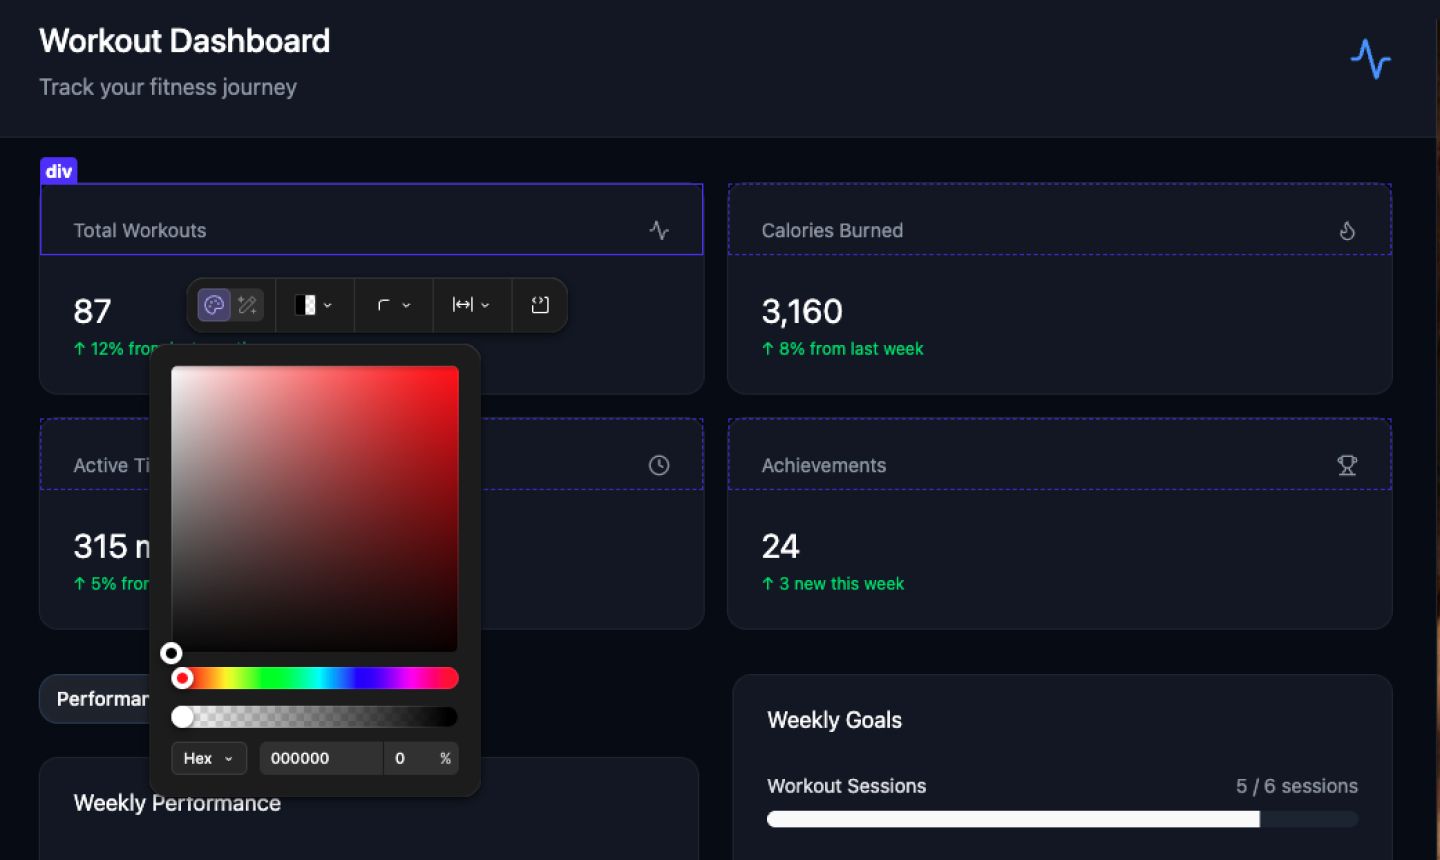Click the clock icon on Active Time card
Viewport: 1440px width, 860px height.
[x=659, y=465]
